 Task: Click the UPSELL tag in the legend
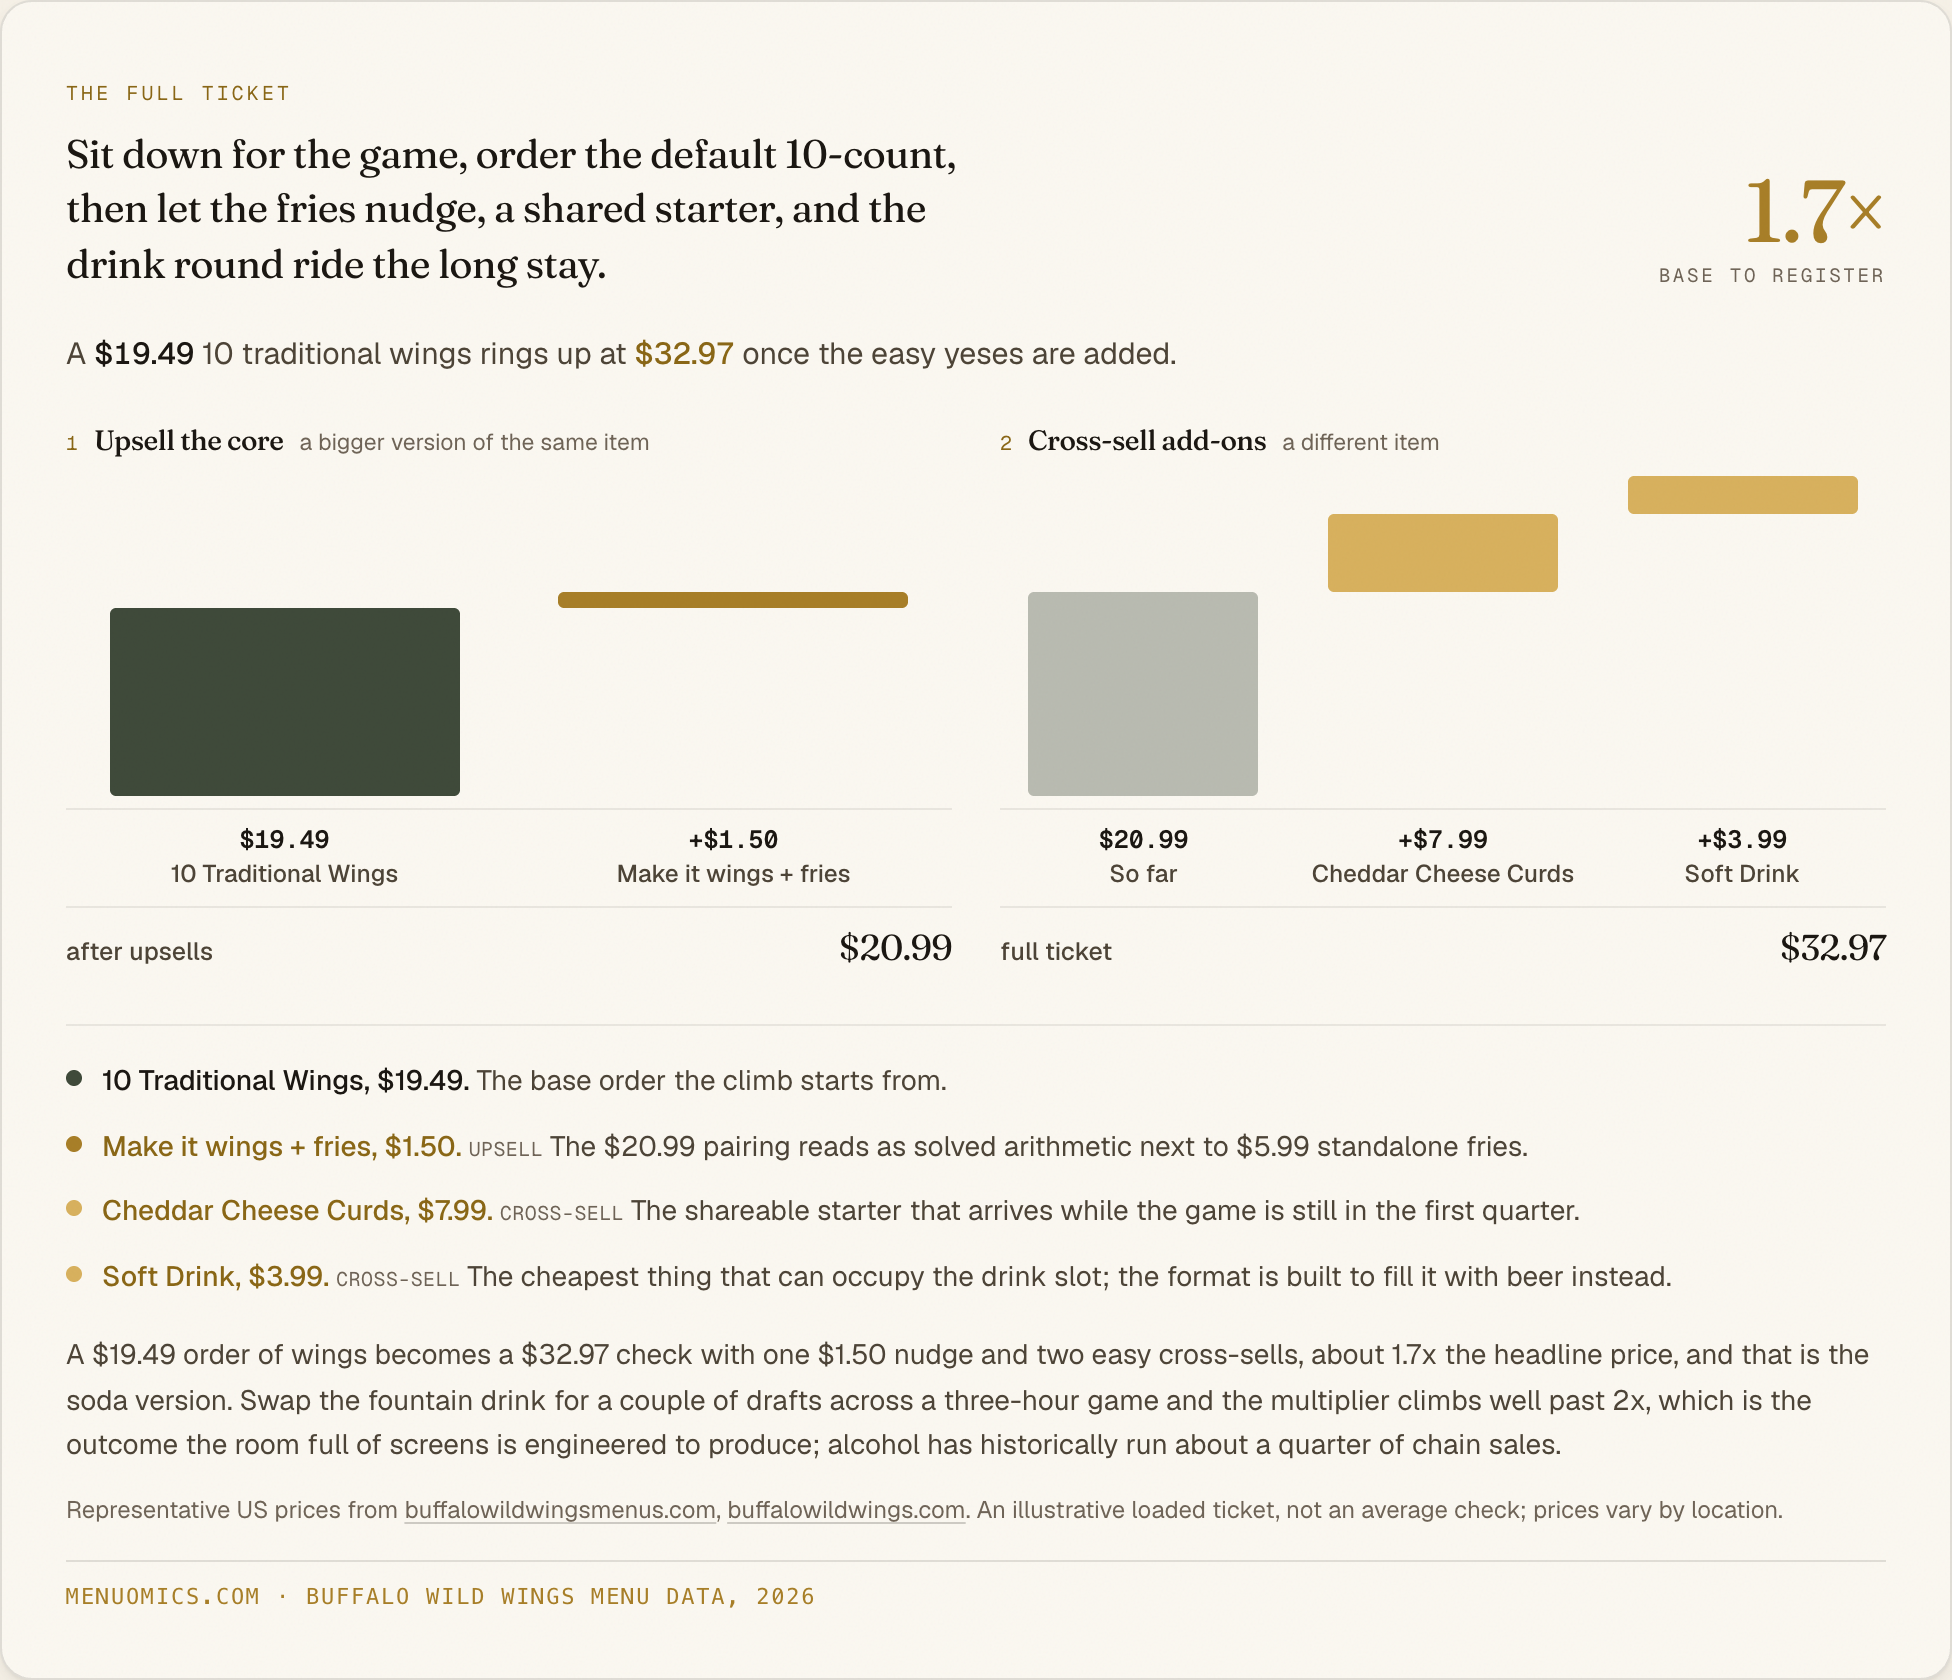click(x=505, y=1149)
